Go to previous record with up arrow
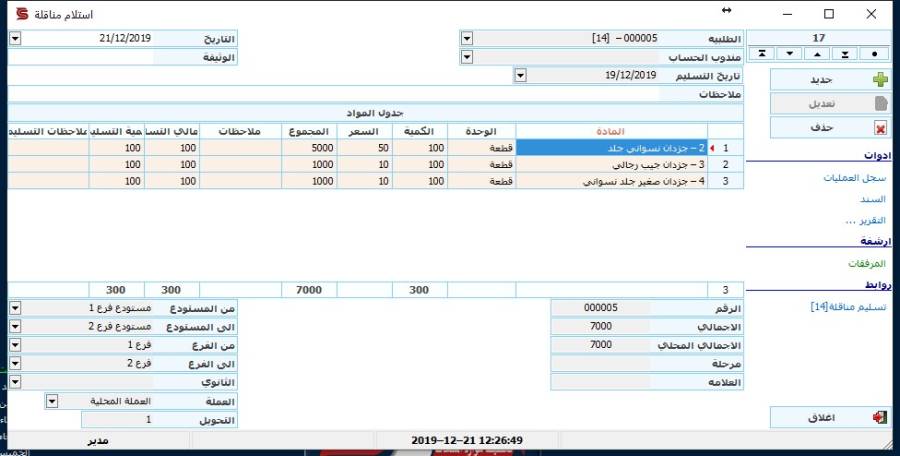This screenshot has width=900, height=456. tap(817, 53)
